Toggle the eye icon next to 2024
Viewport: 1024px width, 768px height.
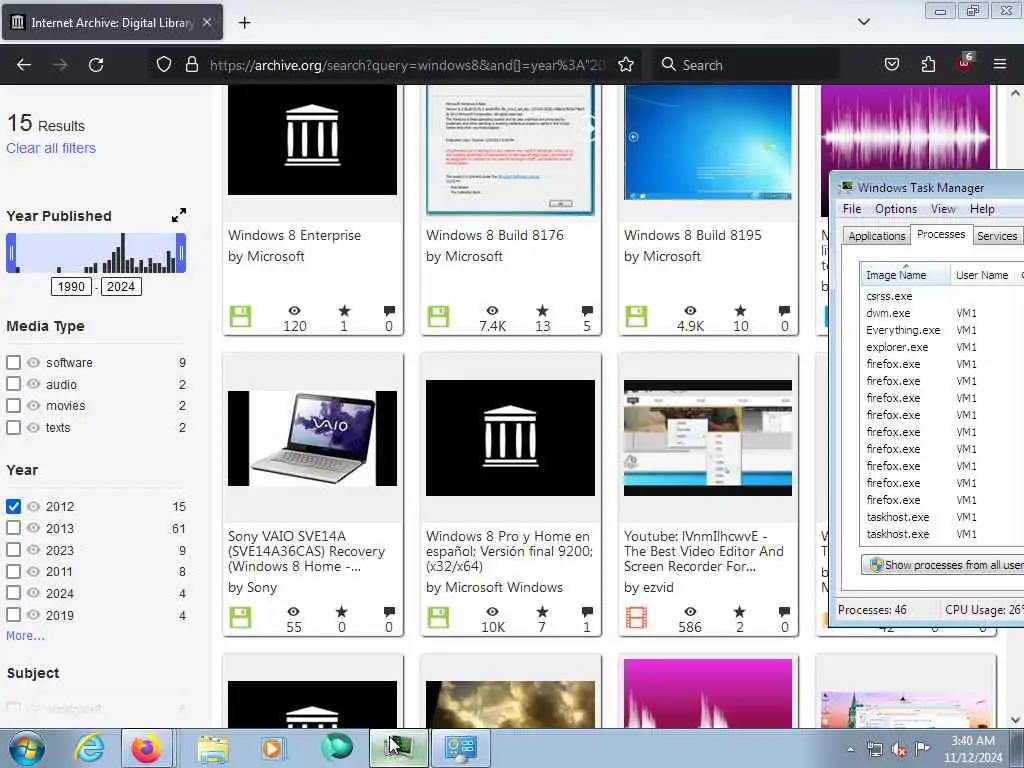(x=33, y=593)
